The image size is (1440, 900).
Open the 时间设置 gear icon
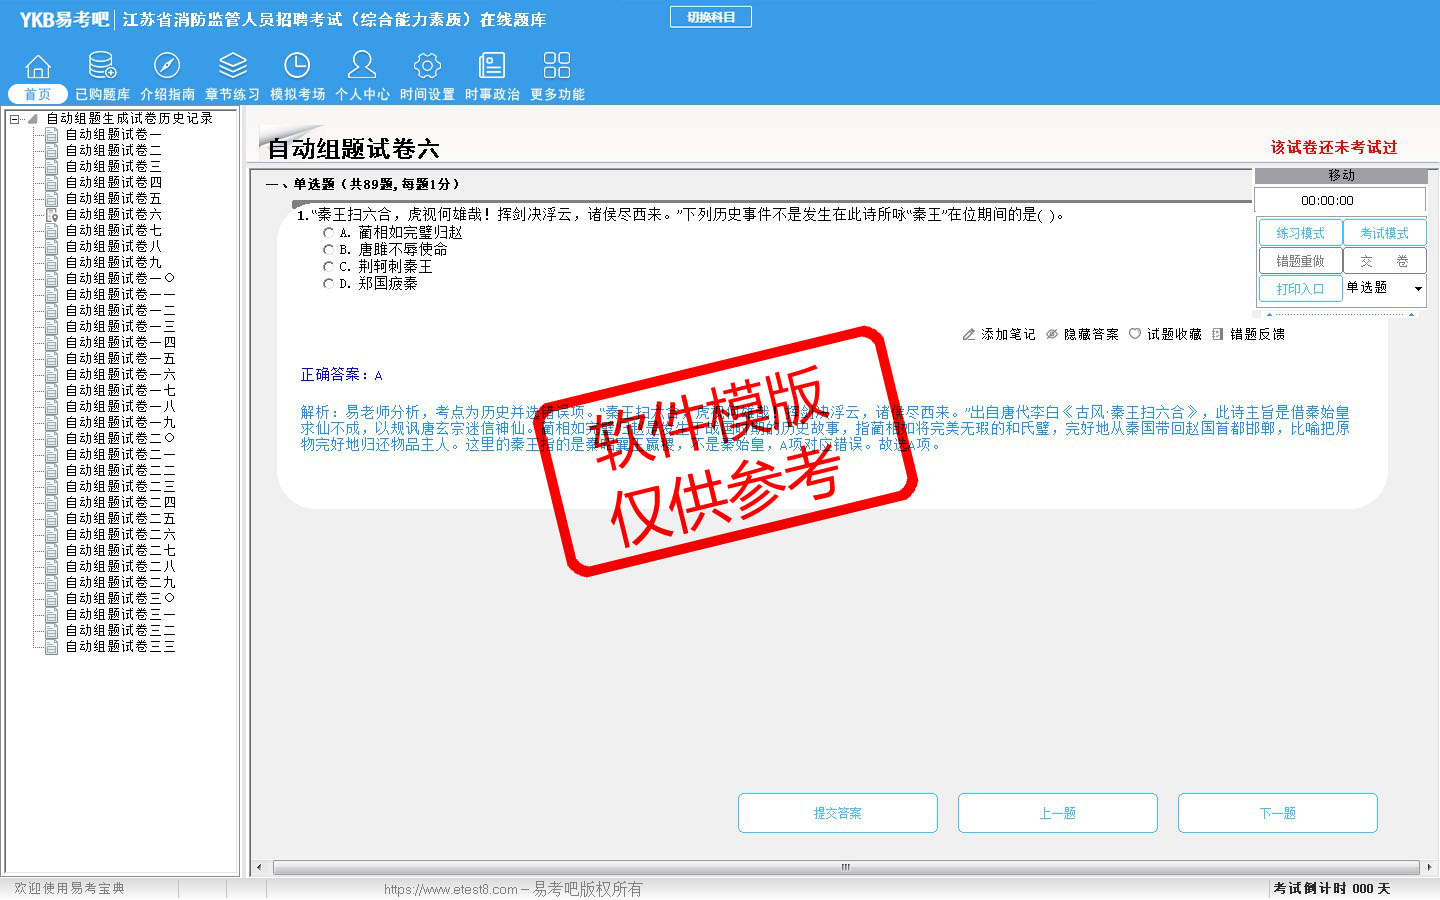[427, 66]
